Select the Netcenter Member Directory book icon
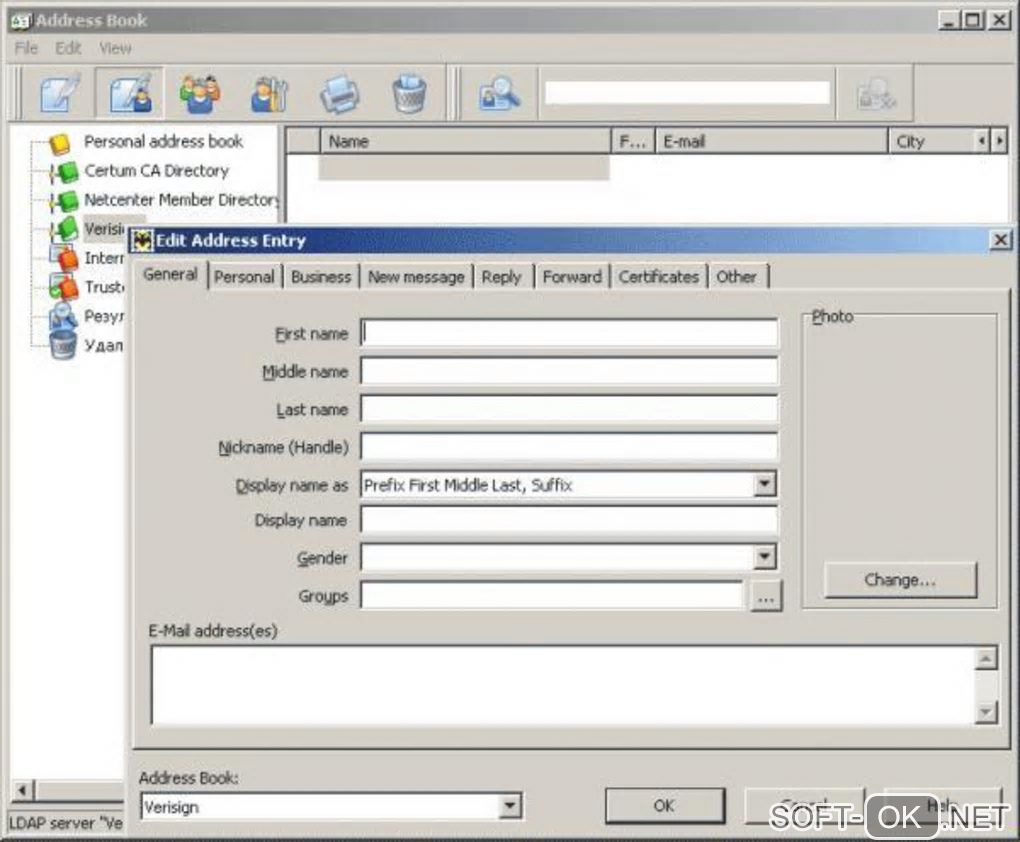 64,202
